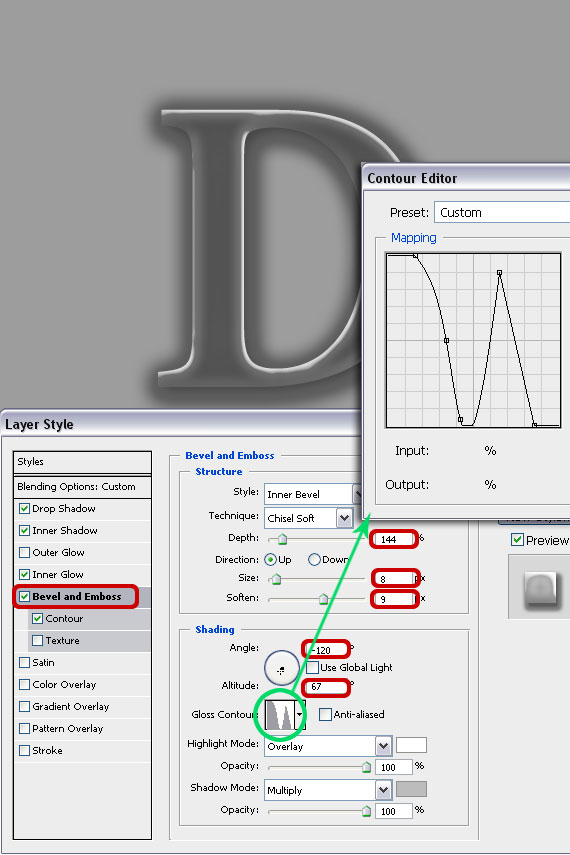The width and height of the screenshot is (570, 855).
Task: Enable the Anti-aliased checkbox
Action: tap(325, 714)
